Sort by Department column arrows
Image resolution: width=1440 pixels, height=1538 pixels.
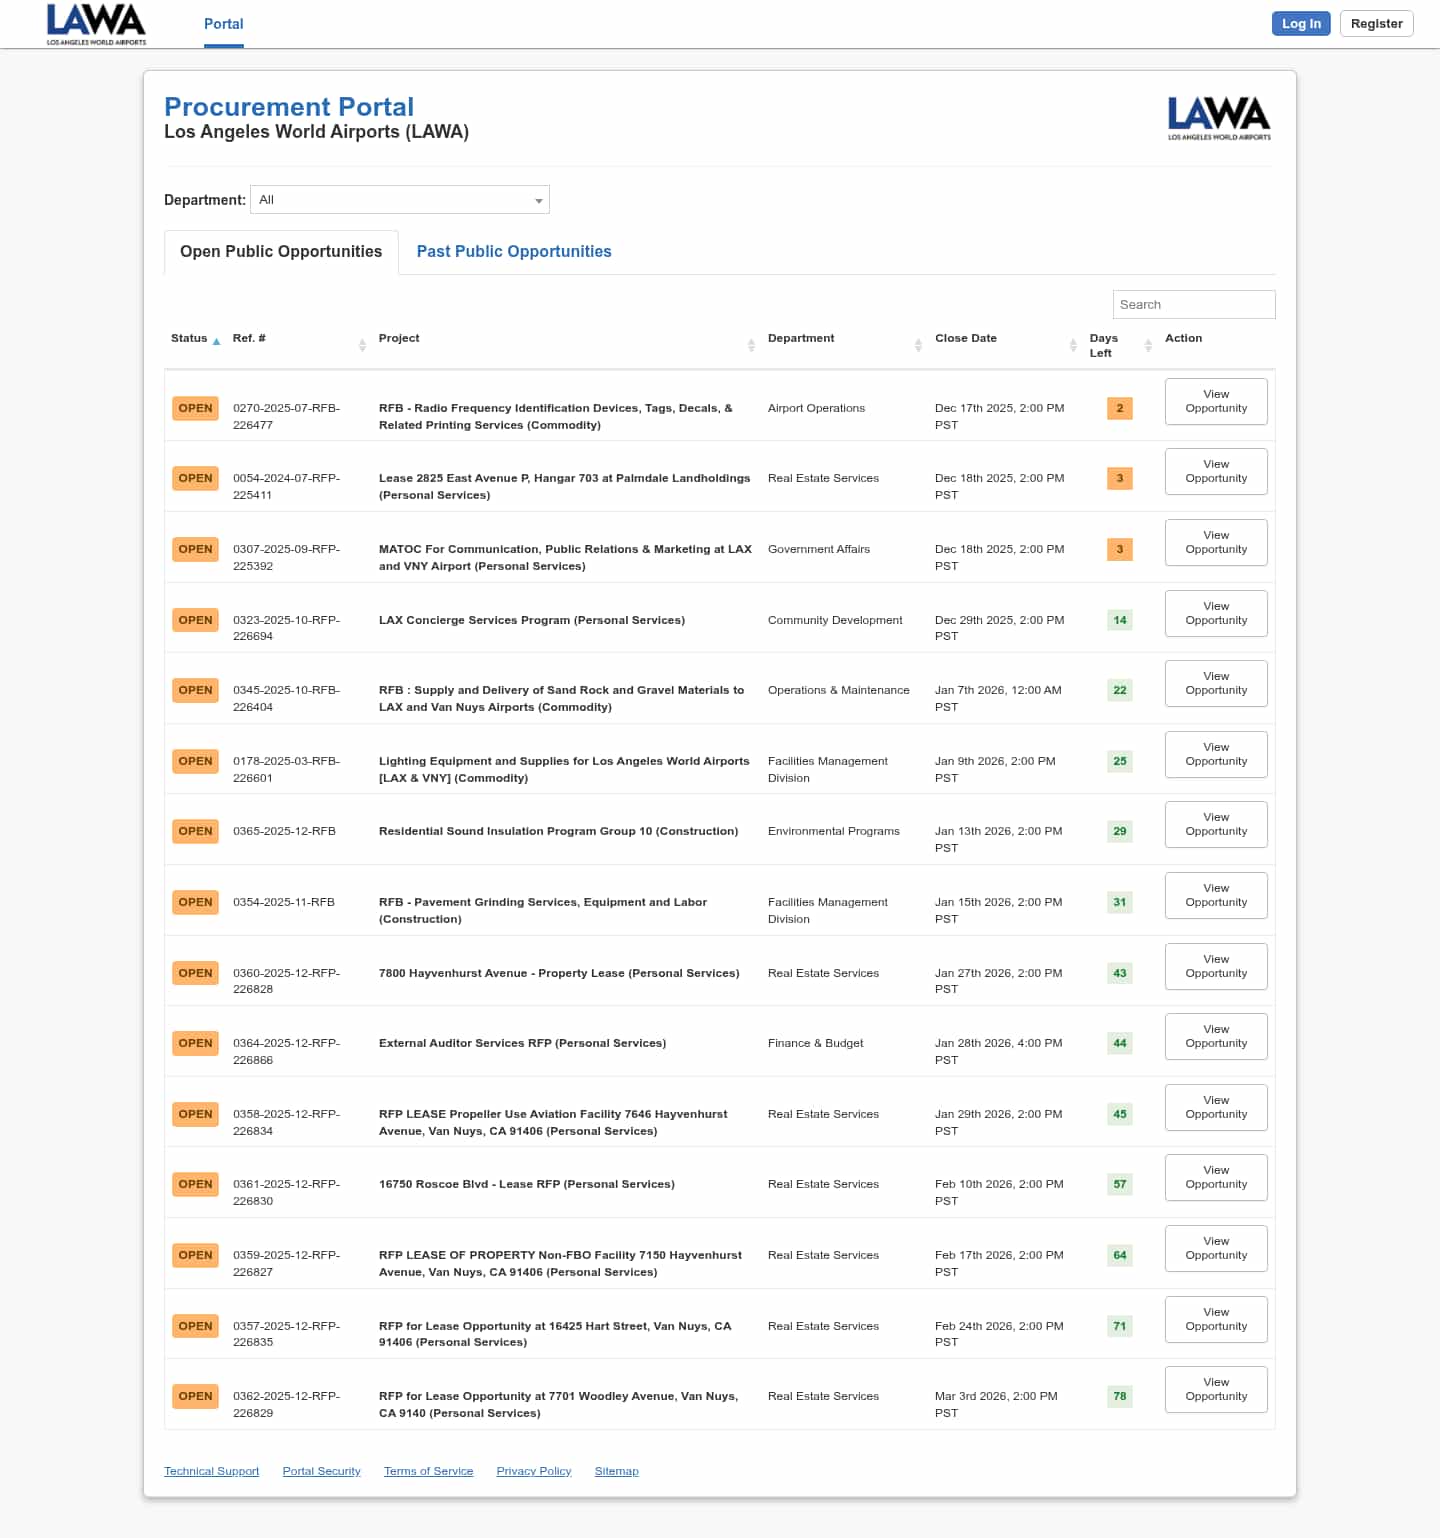918,345
